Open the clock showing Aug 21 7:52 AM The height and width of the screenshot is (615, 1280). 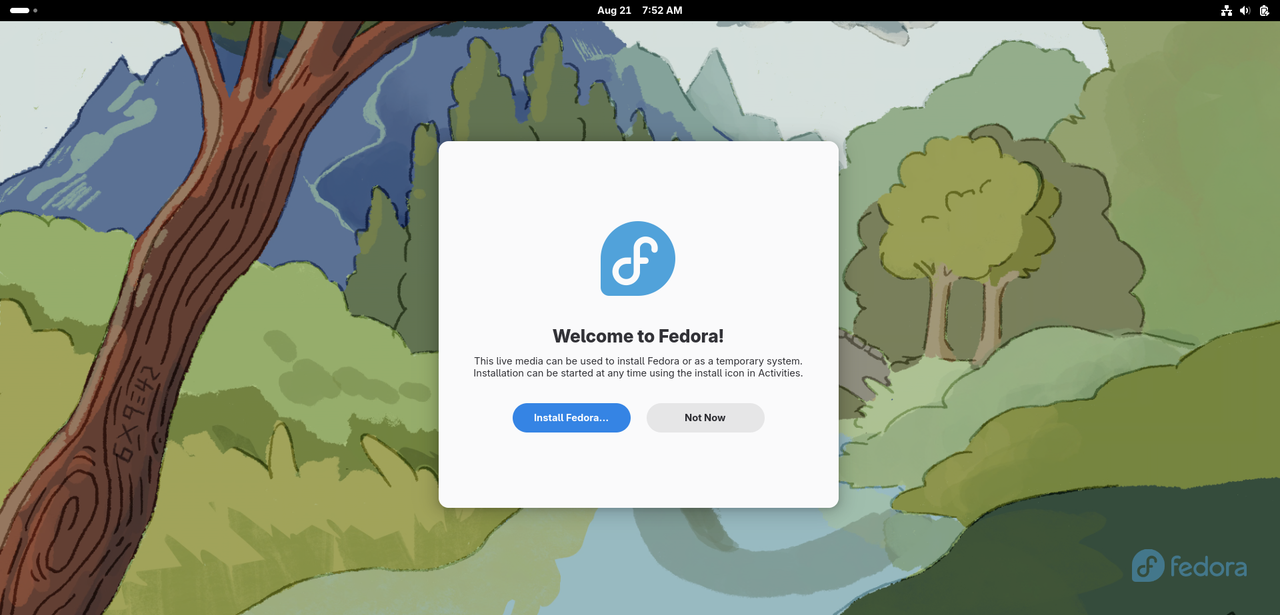coord(640,10)
